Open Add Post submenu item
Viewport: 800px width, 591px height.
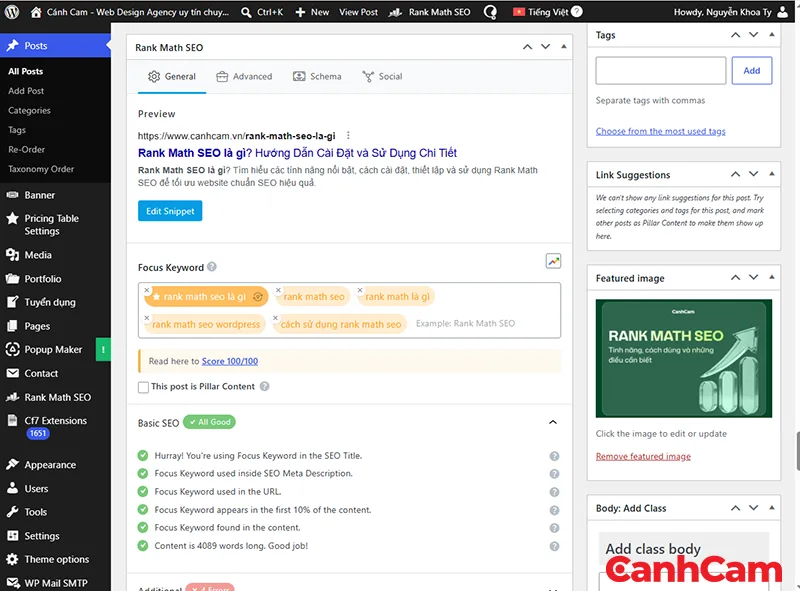coord(26,91)
